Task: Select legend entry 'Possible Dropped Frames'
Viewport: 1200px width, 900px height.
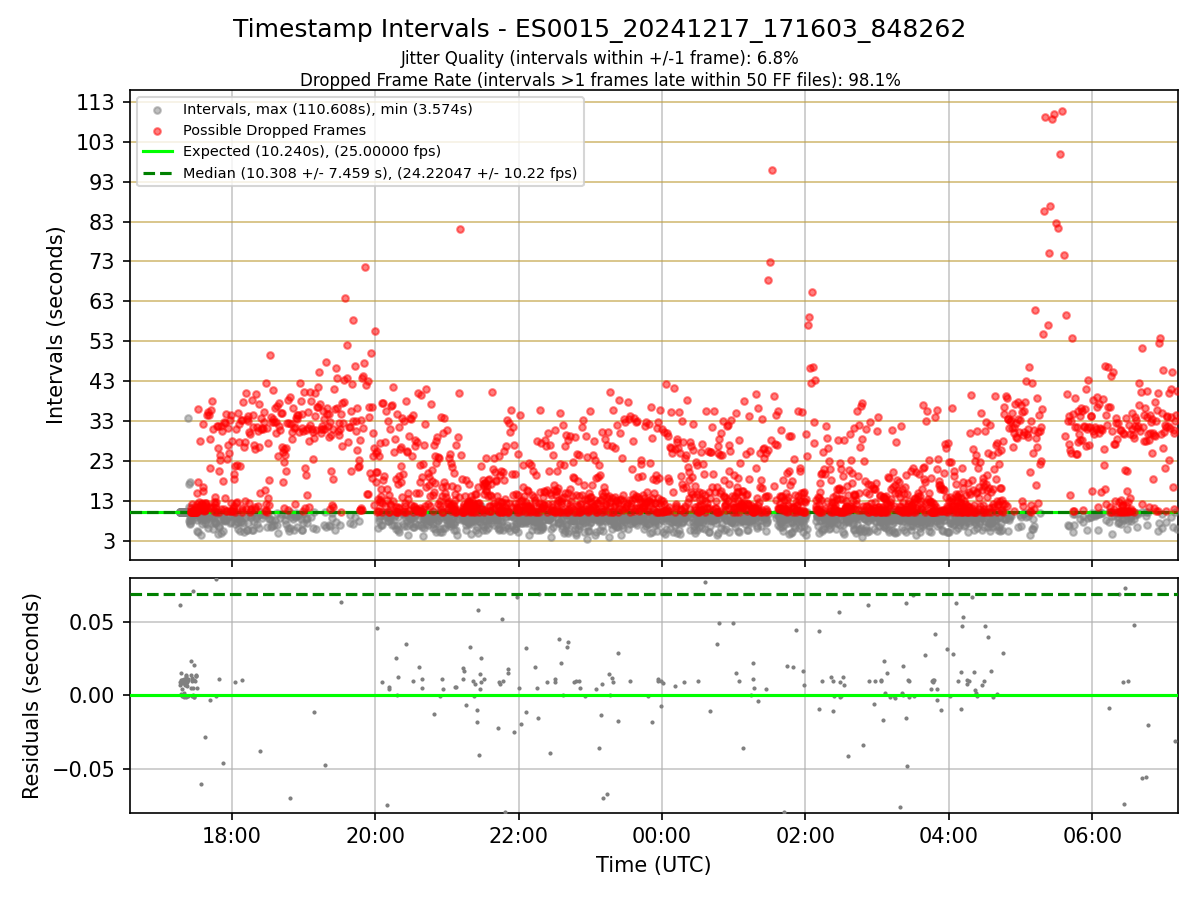Action: point(274,130)
